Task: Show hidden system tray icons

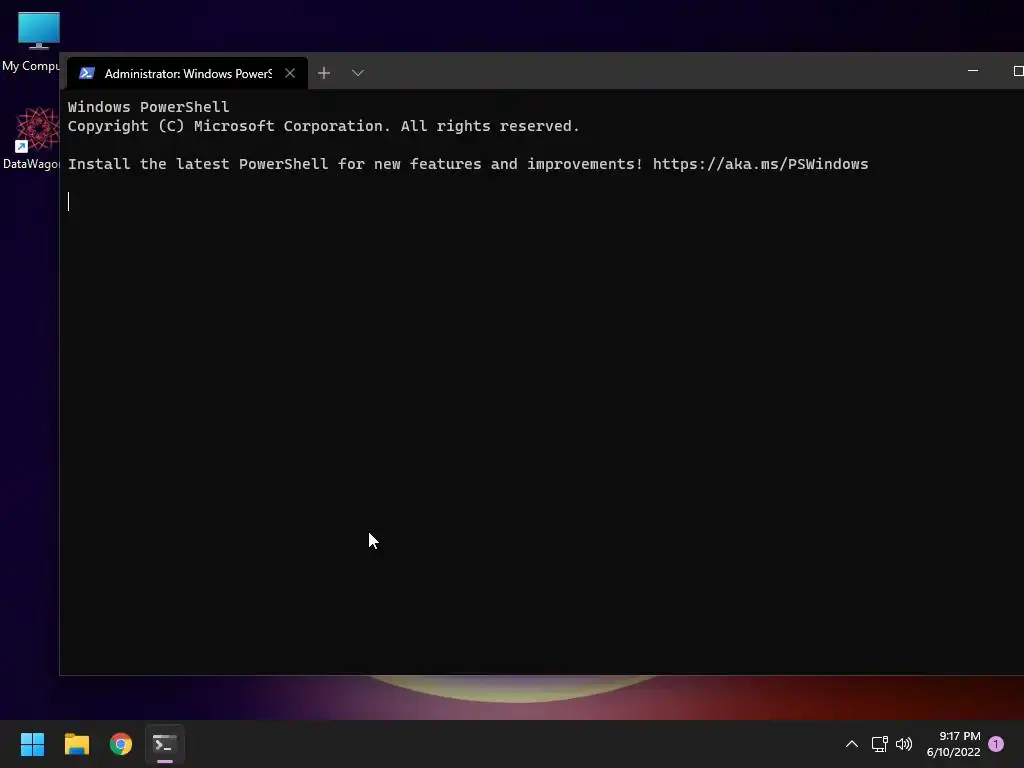Action: 852,744
